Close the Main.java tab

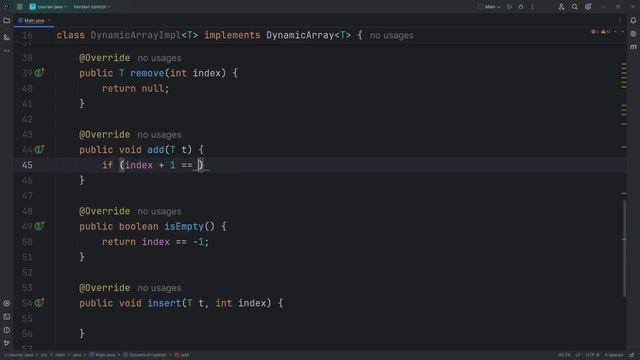click(x=49, y=20)
